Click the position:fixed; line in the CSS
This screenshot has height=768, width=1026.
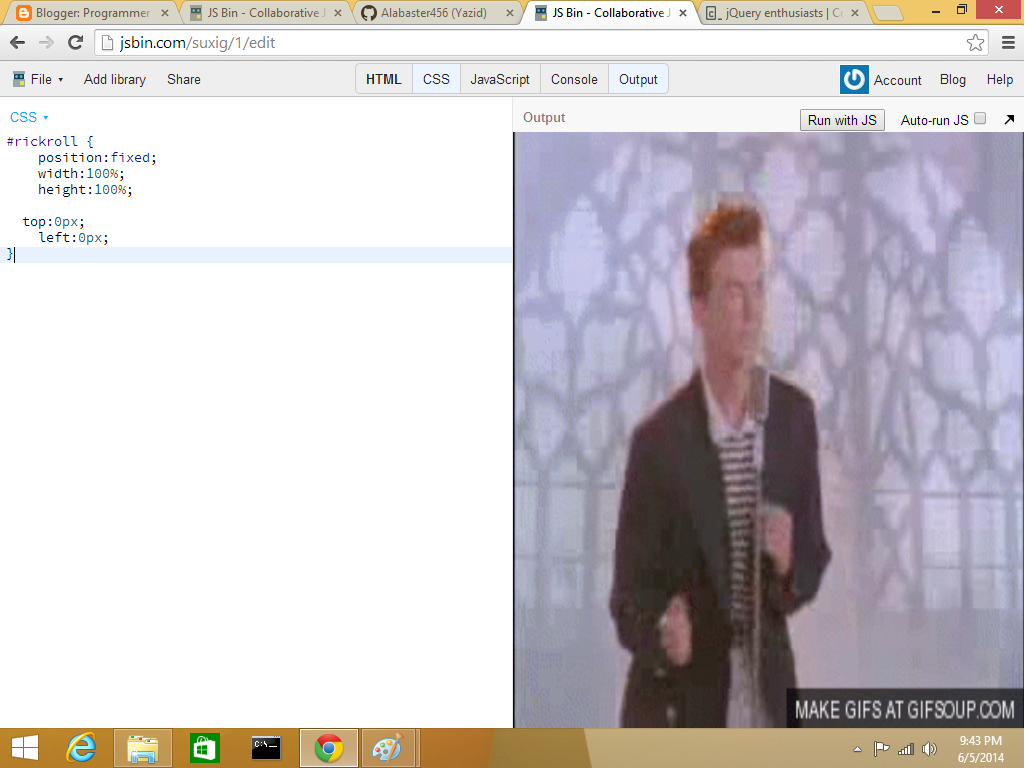[x=97, y=158]
